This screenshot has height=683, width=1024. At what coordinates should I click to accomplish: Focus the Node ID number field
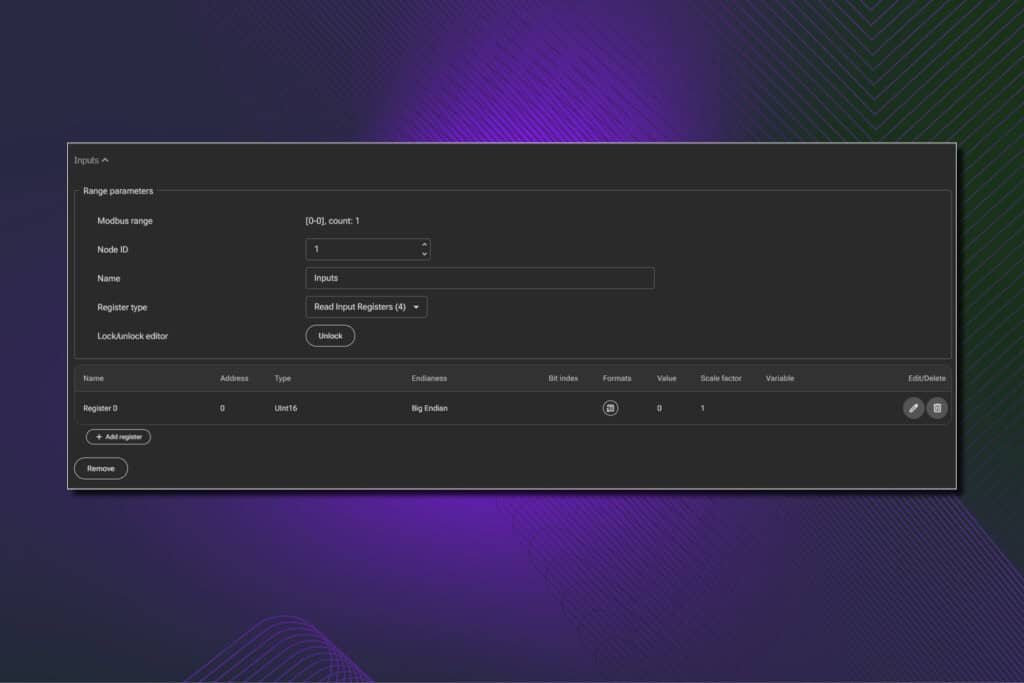368,249
